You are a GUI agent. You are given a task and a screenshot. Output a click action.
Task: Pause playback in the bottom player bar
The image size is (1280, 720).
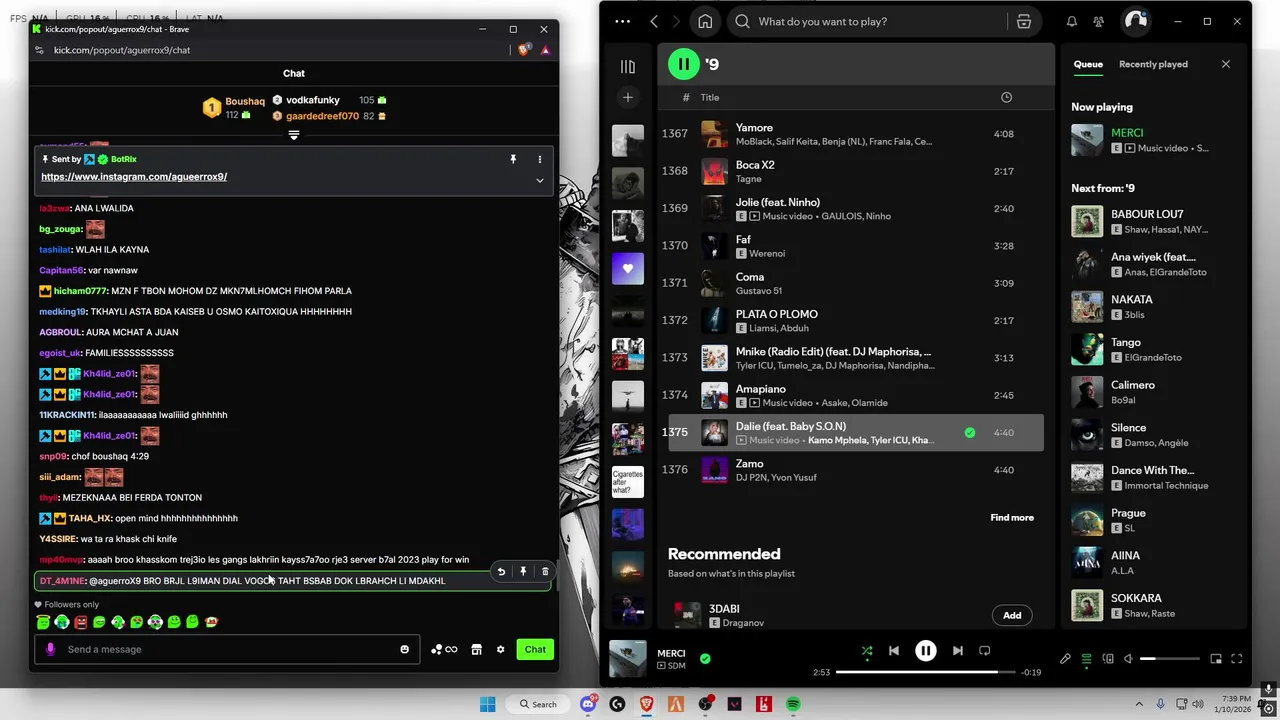[x=926, y=650]
